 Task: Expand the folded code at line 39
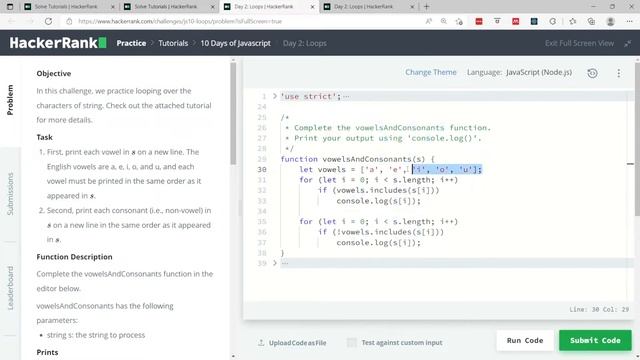click(275, 263)
